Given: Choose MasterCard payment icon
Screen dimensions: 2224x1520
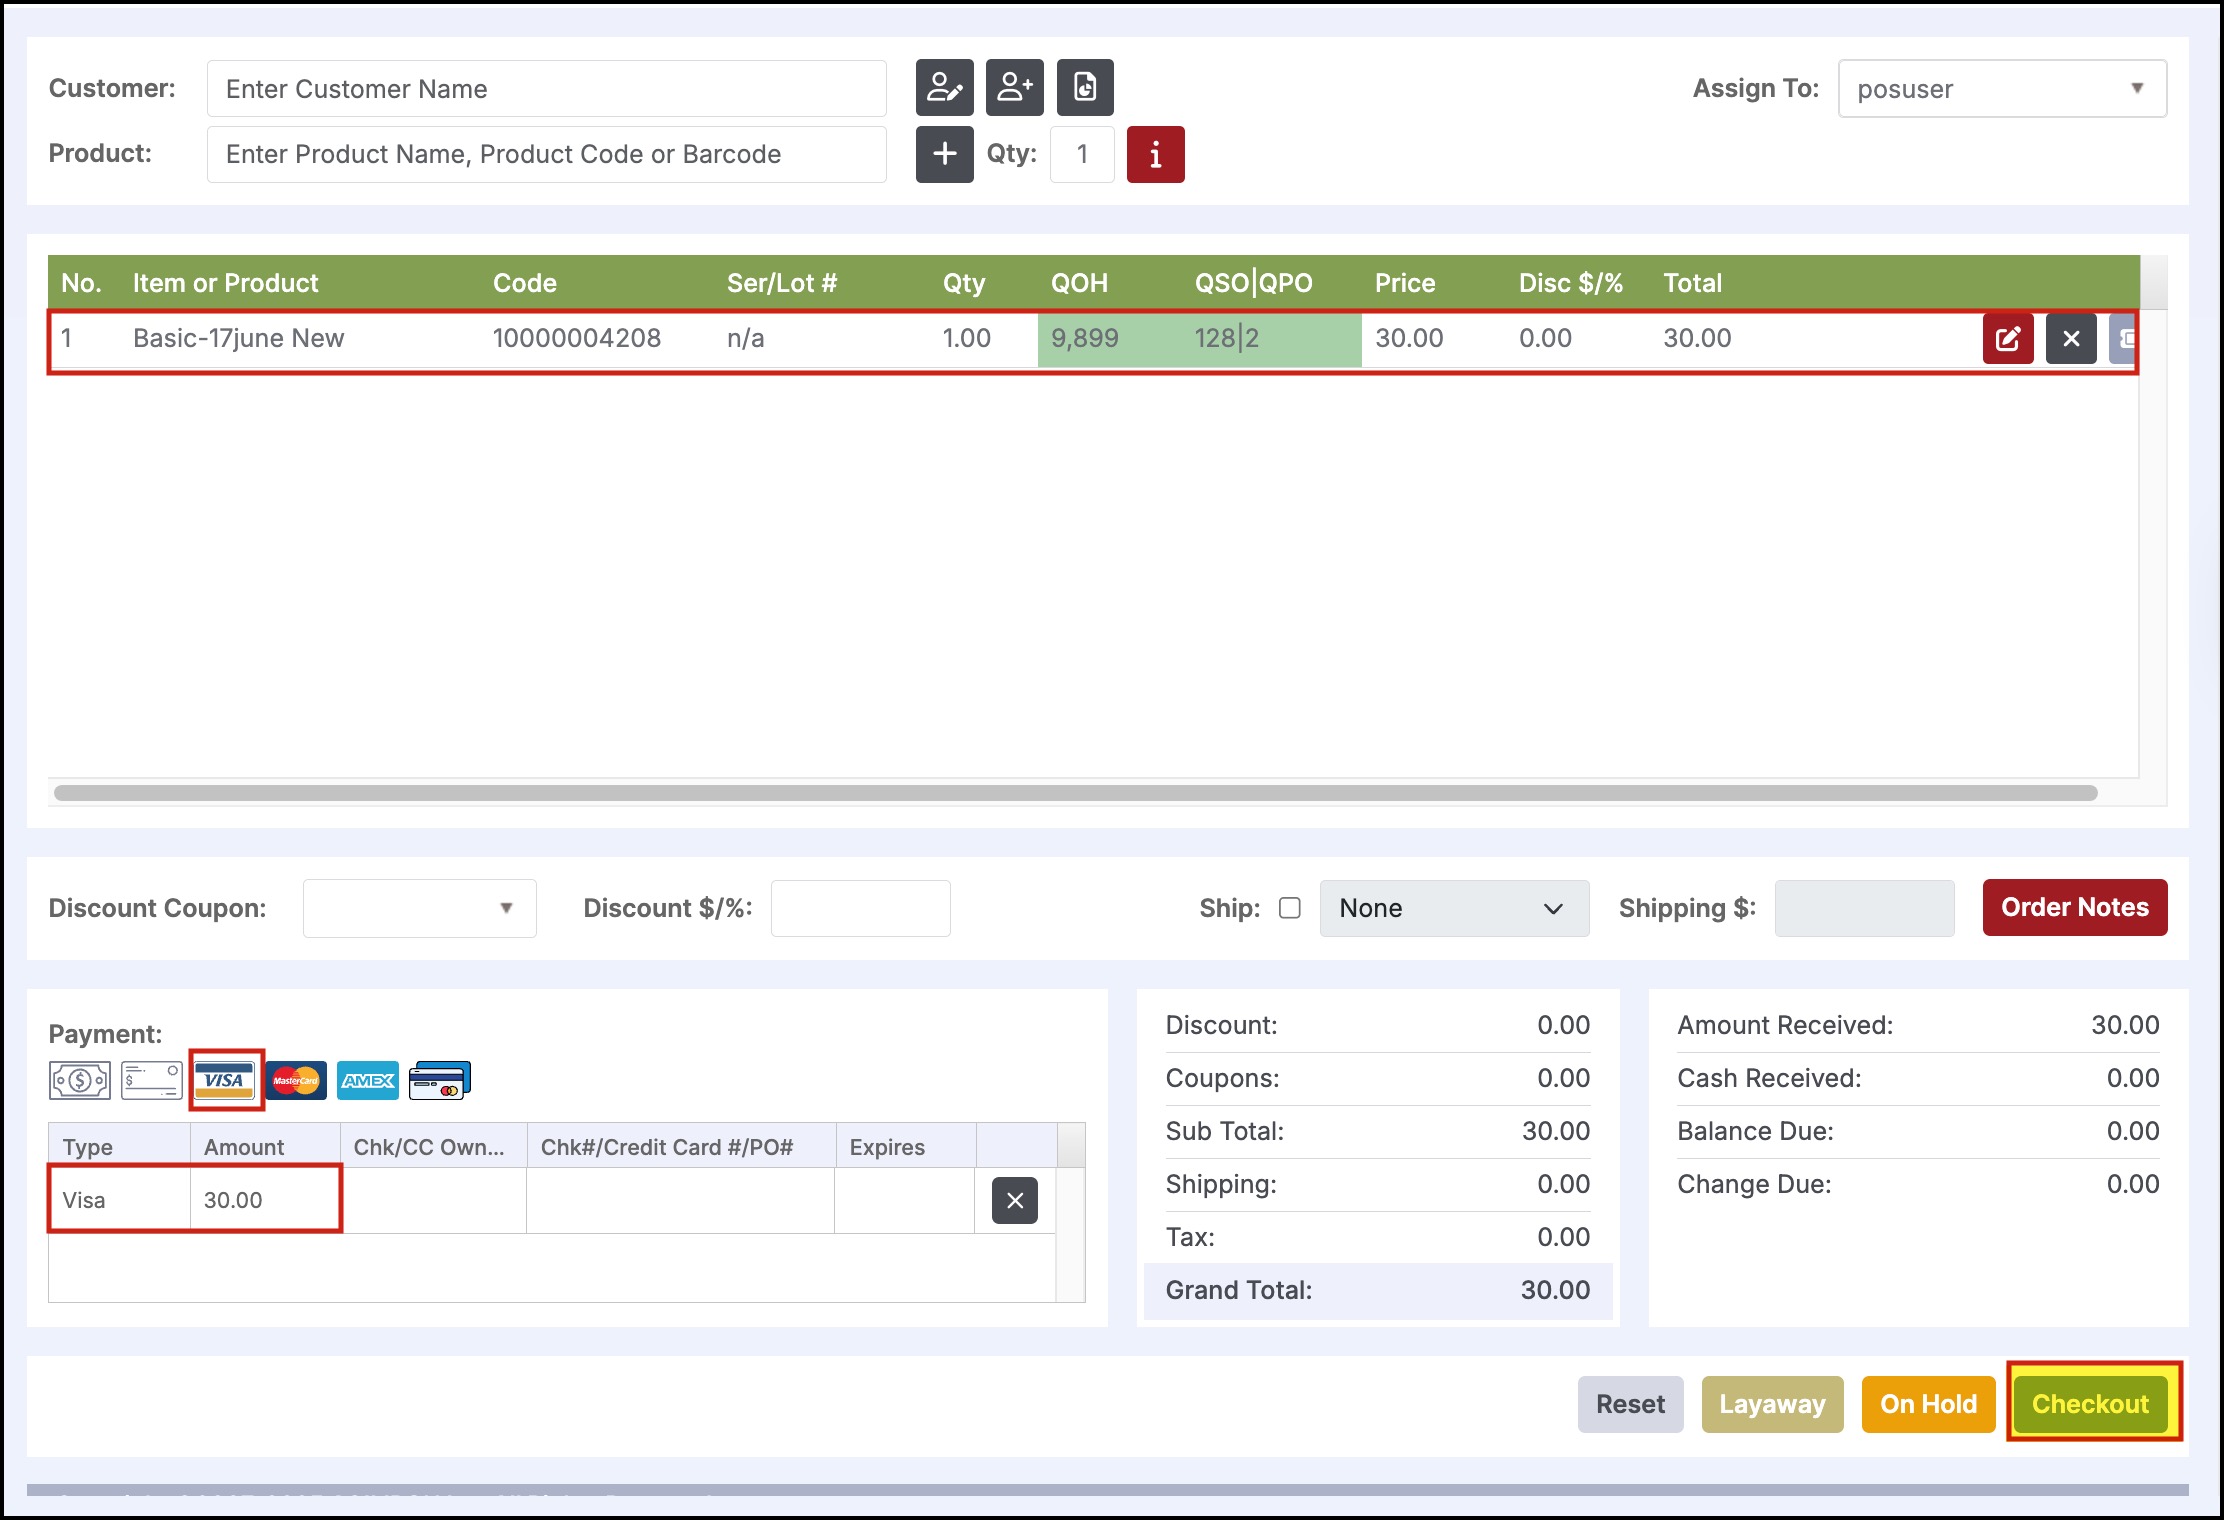Looking at the screenshot, I should click(x=296, y=1080).
